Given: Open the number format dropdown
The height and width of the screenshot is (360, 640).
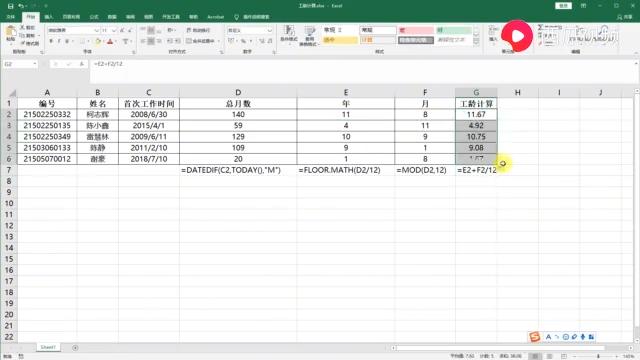Looking at the screenshot, I should pyautogui.click(x=269, y=31).
